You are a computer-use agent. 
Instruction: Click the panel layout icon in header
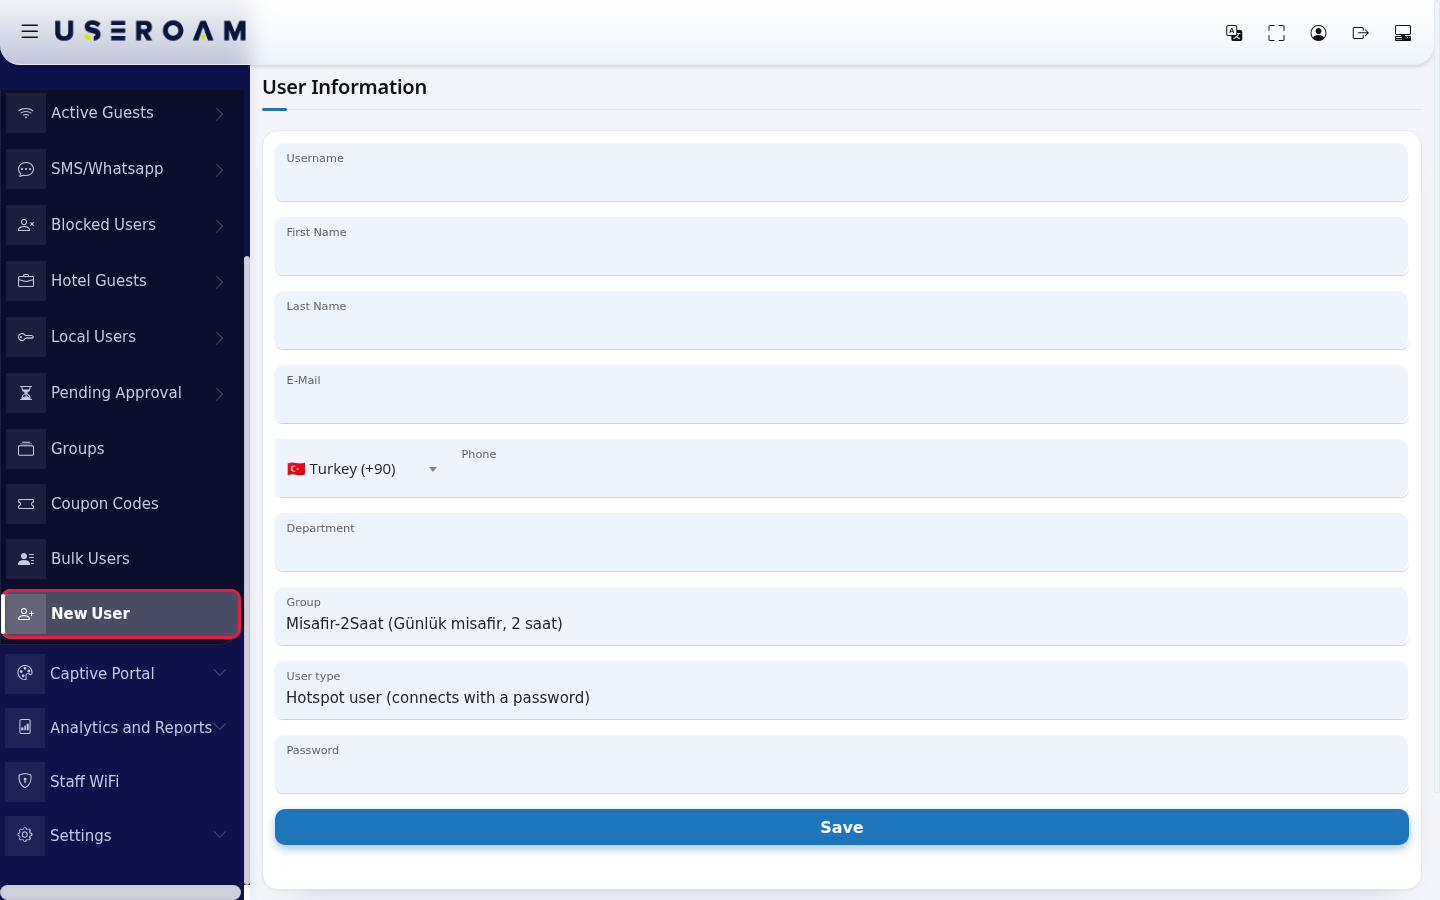click(x=1402, y=33)
